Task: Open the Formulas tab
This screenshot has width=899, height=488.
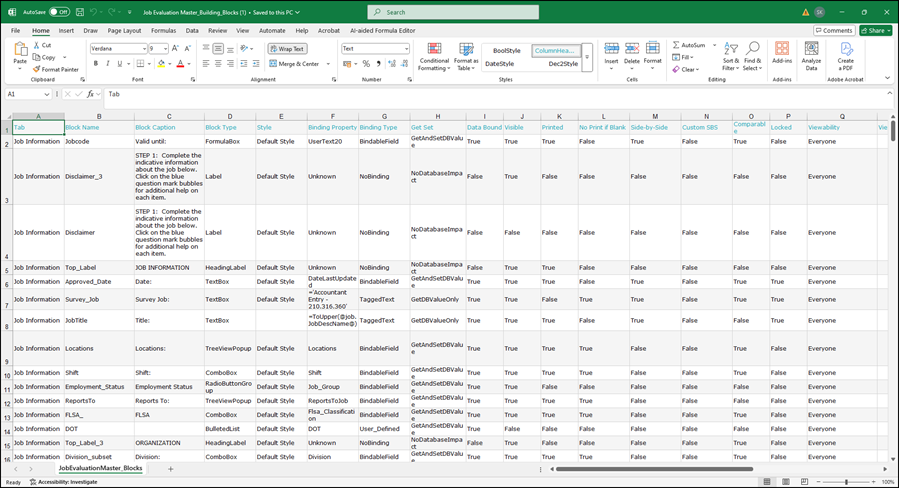Action: [x=163, y=30]
